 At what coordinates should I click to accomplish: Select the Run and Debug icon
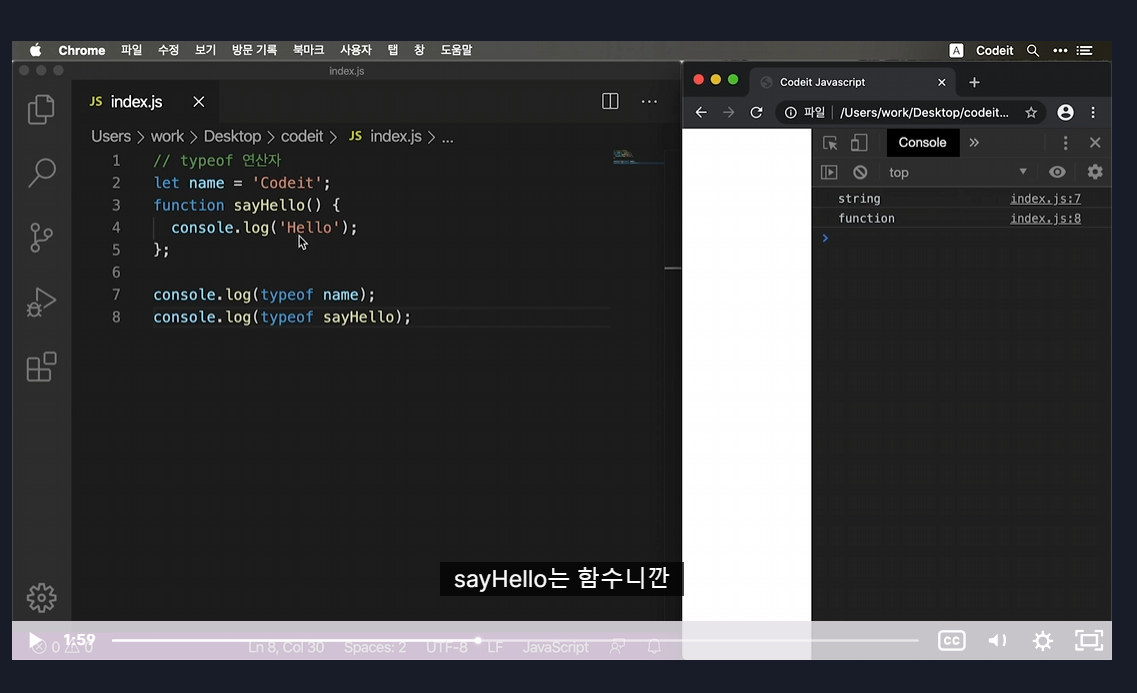[41, 300]
